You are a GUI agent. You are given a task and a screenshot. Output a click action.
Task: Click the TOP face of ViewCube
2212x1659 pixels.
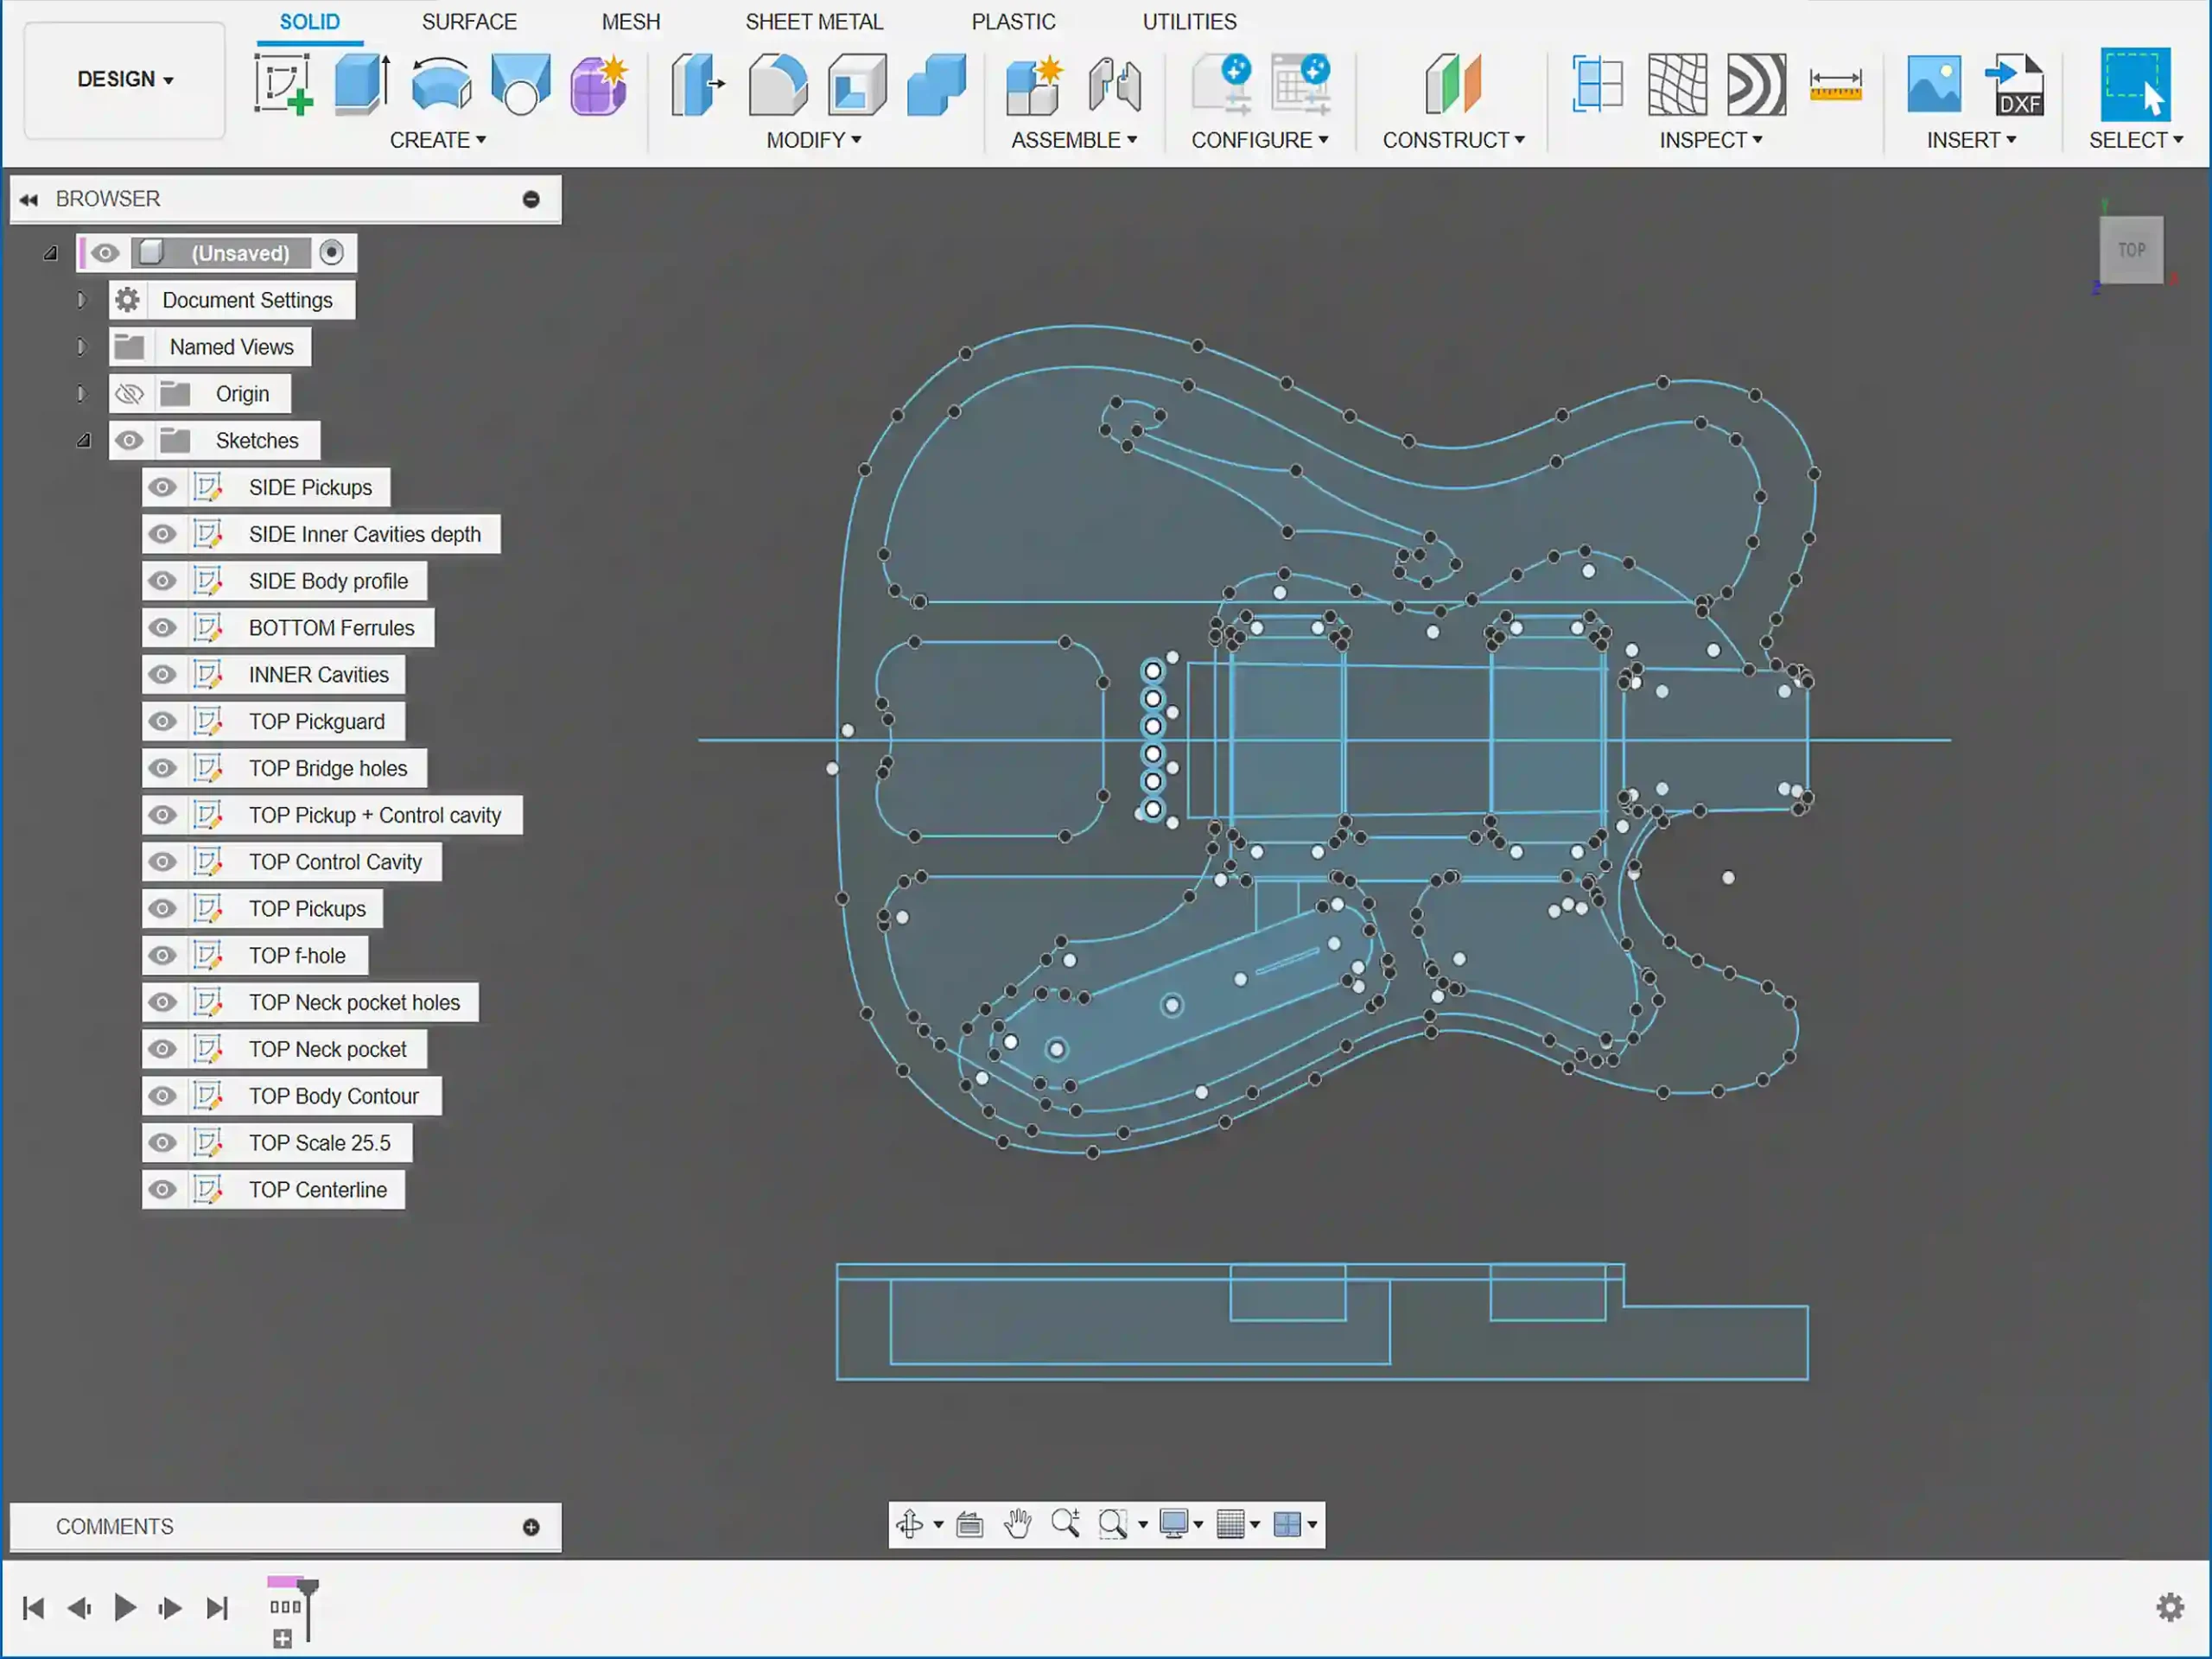[x=2131, y=250]
